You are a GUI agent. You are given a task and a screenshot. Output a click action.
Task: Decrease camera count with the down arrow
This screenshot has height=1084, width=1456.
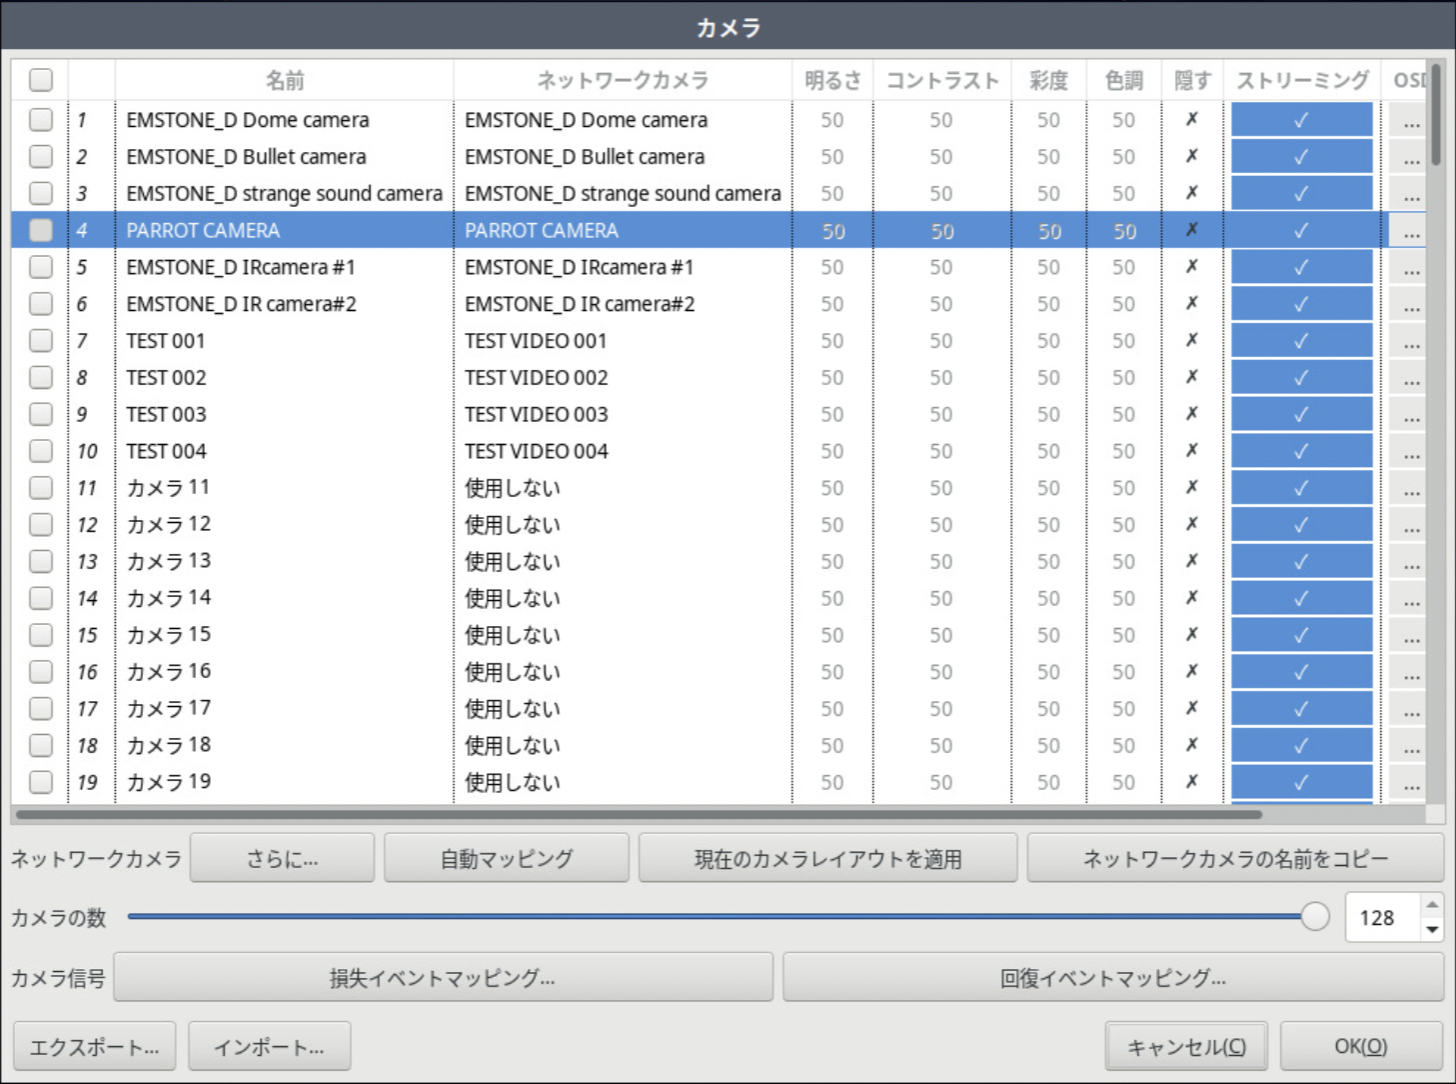[1432, 929]
